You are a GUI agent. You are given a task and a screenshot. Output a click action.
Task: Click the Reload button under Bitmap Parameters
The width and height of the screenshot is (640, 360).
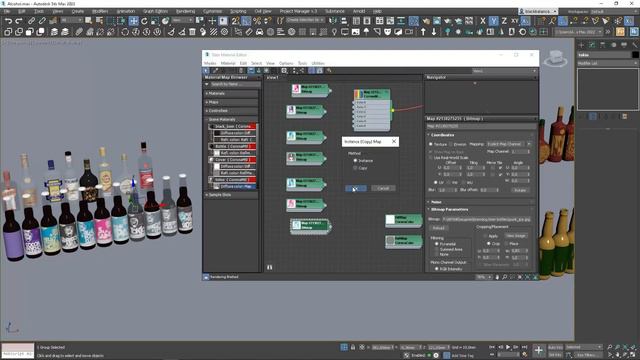(x=438, y=228)
